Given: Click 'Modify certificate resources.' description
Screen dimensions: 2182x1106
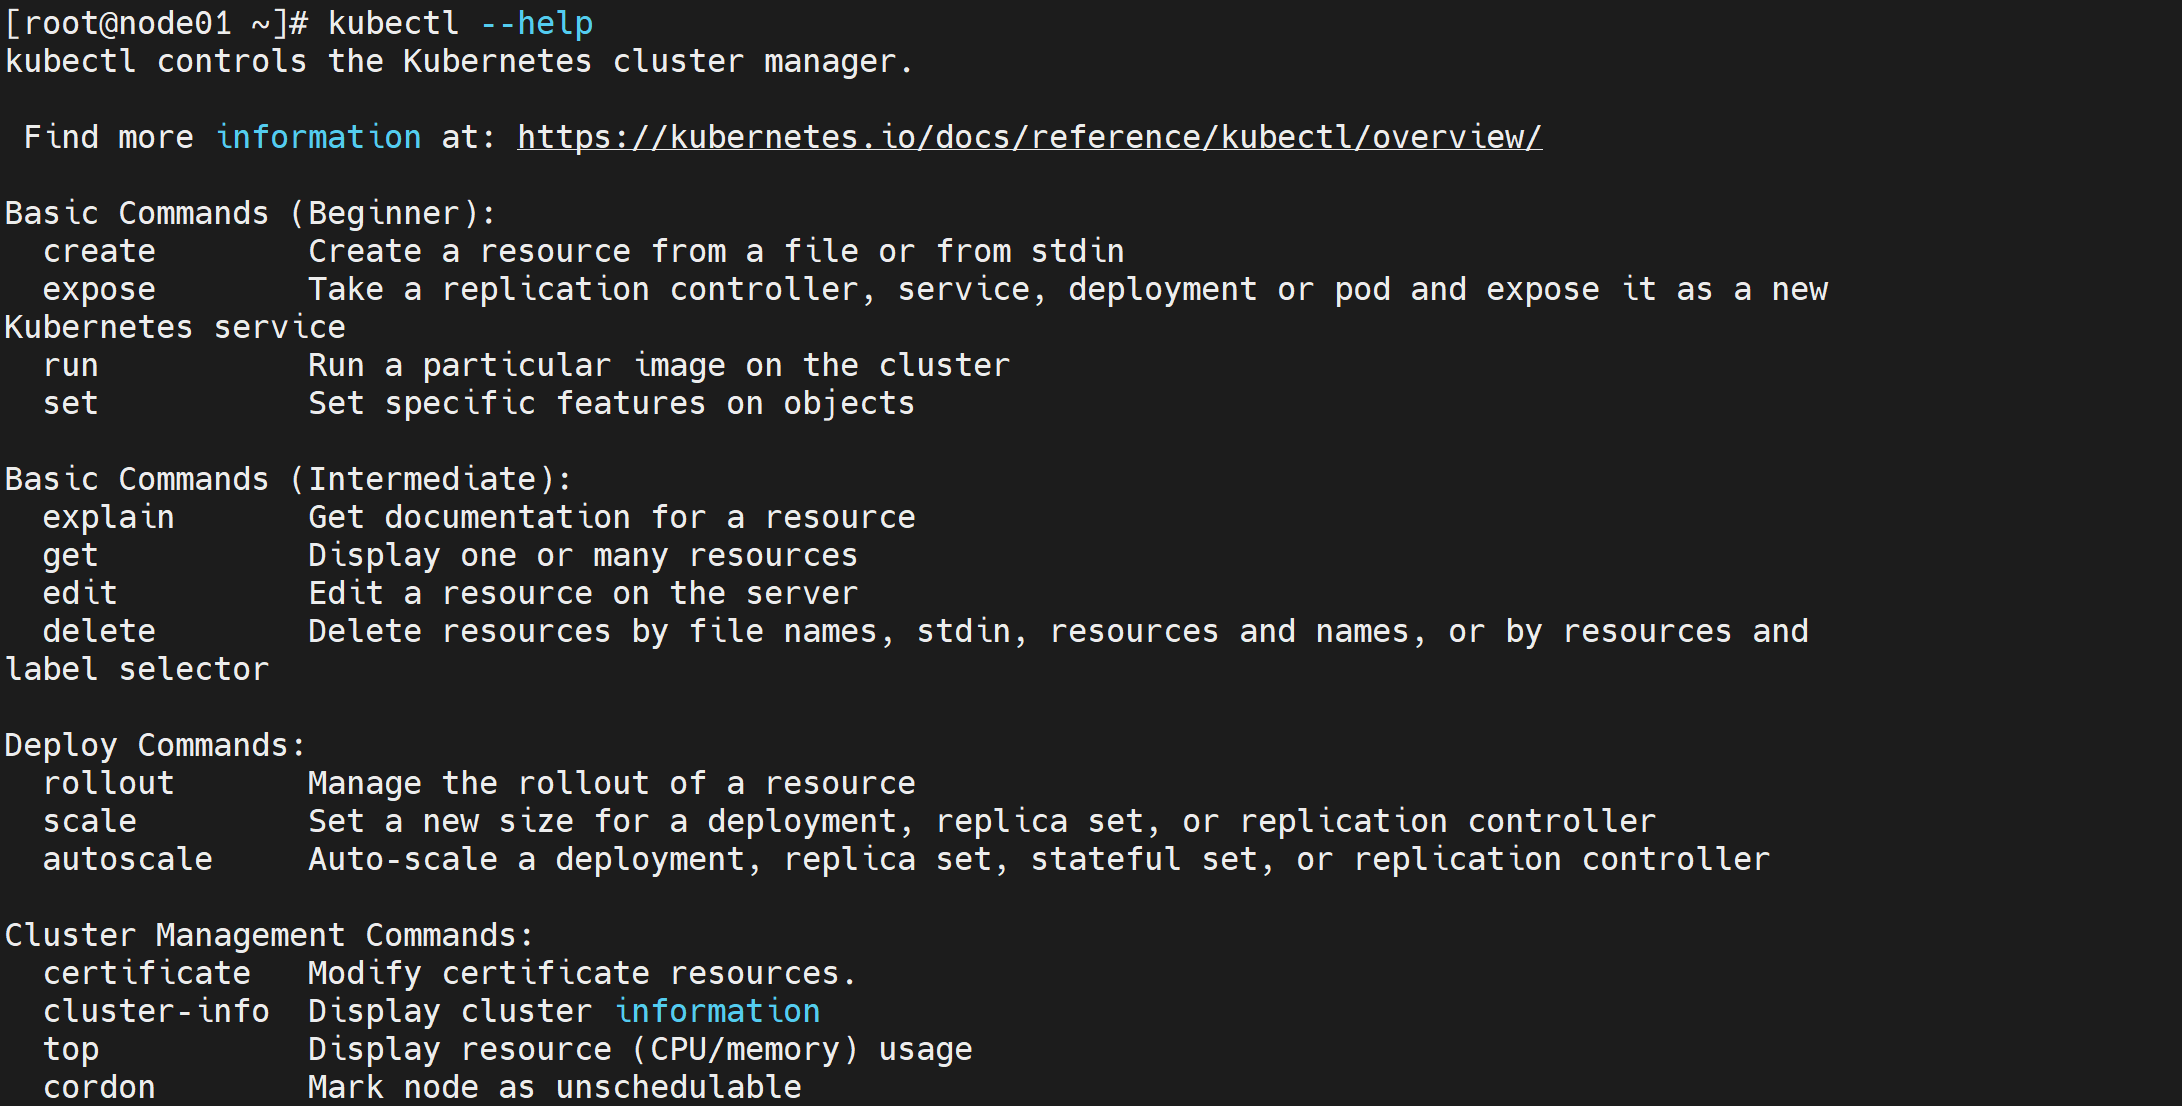Looking at the screenshot, I should click(582, 973).
